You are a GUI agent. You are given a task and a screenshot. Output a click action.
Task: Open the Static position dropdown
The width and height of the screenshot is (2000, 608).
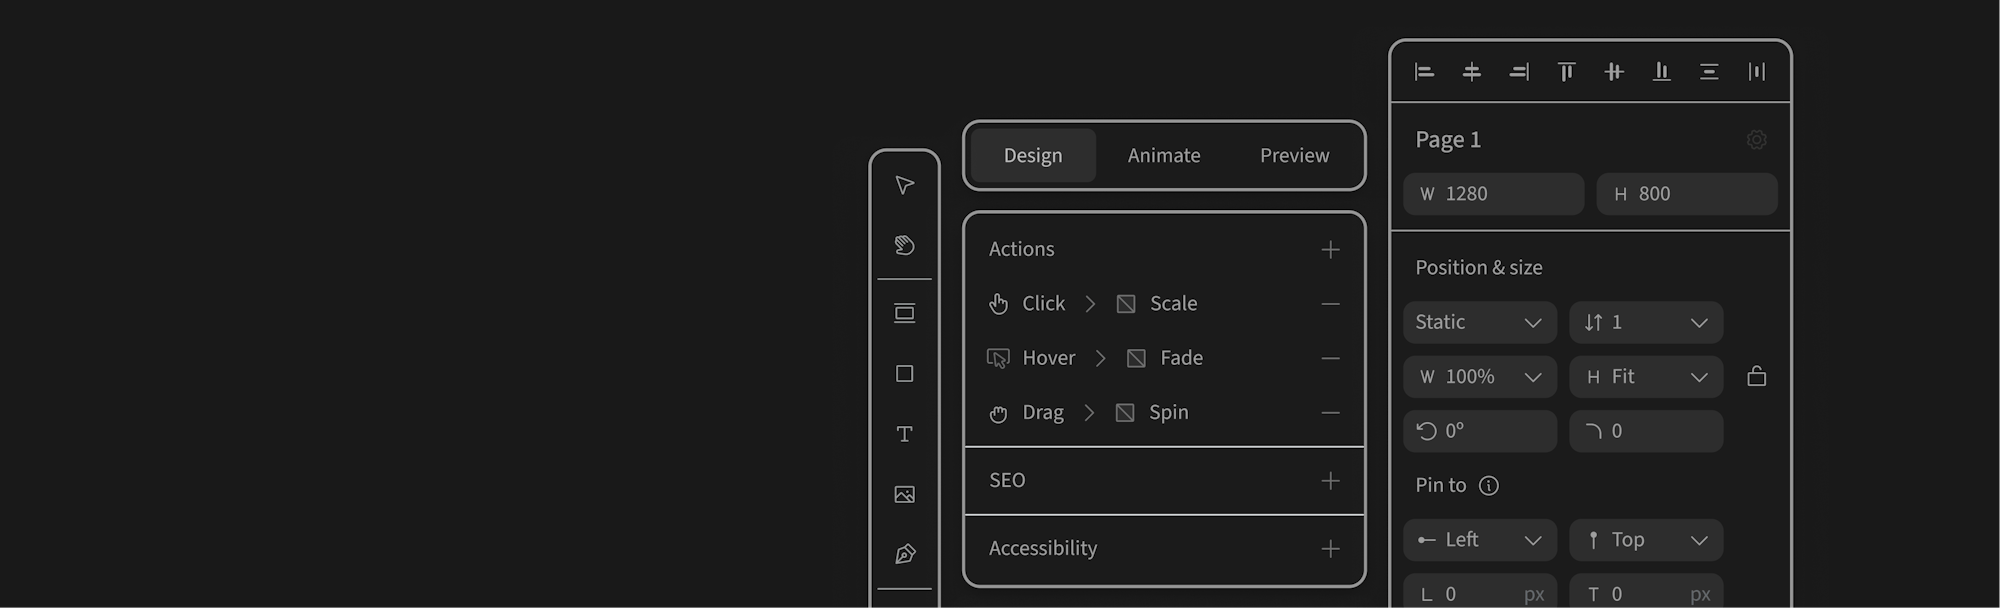click(1479, 323)
